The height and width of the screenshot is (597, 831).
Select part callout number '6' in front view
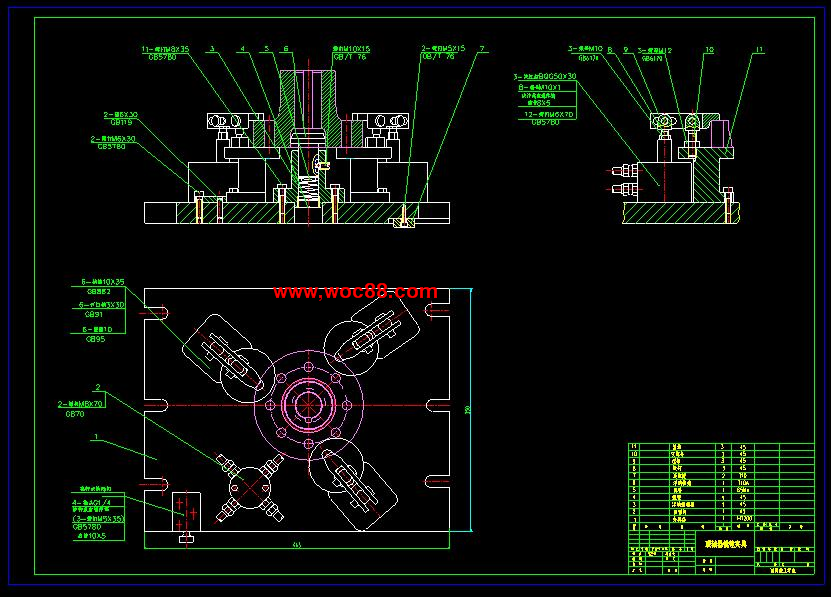click(286, 49)
